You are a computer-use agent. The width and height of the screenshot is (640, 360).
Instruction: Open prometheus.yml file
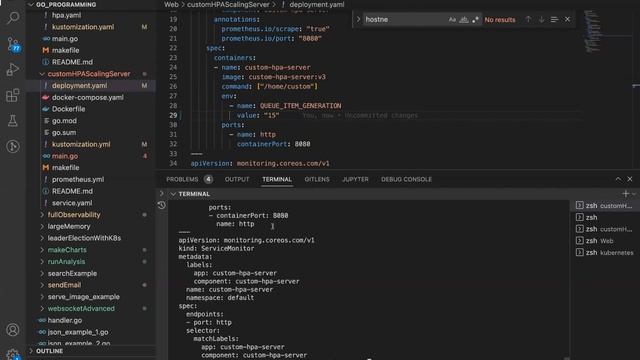pyautogui.click(x=78, y=180)
